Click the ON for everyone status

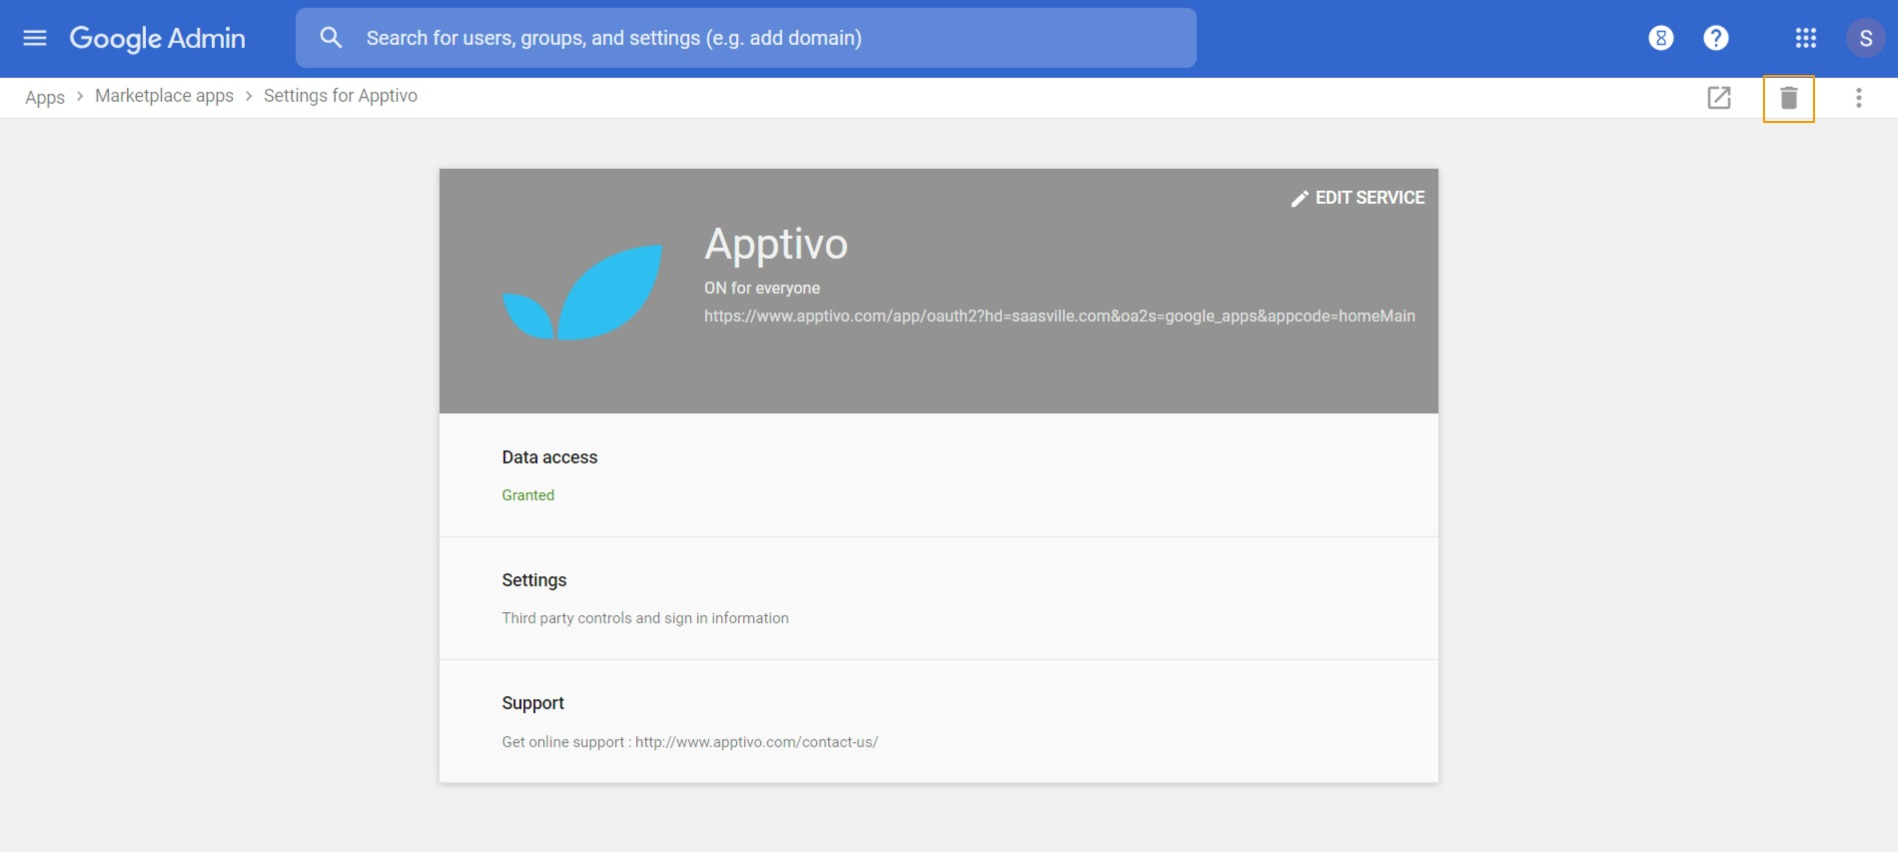coord(762,288)
